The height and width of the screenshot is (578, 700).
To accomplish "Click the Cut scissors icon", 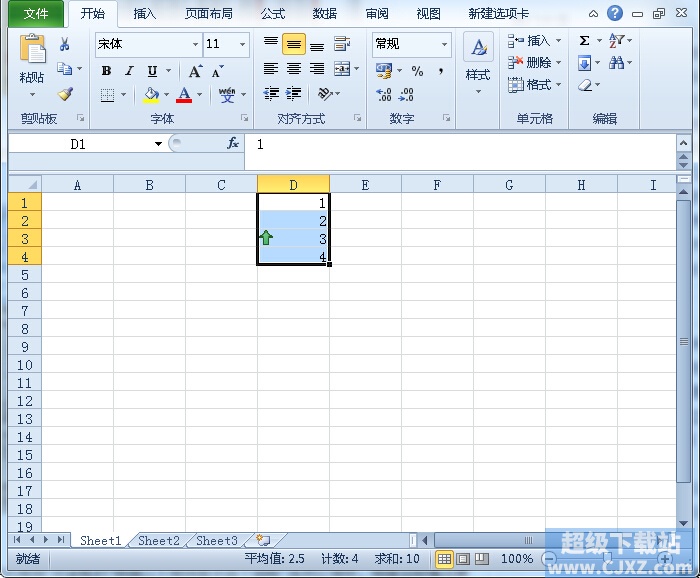I will coord(65,44).
